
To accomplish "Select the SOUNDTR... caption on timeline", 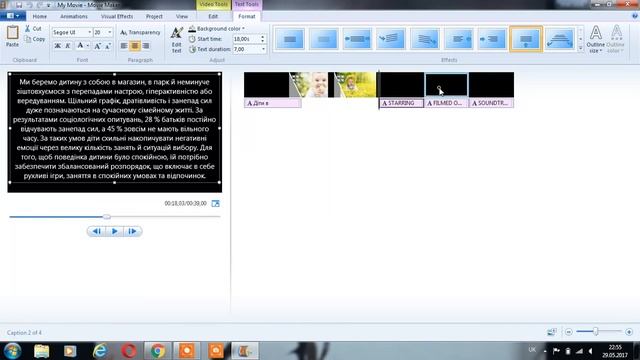I will 491,103.
